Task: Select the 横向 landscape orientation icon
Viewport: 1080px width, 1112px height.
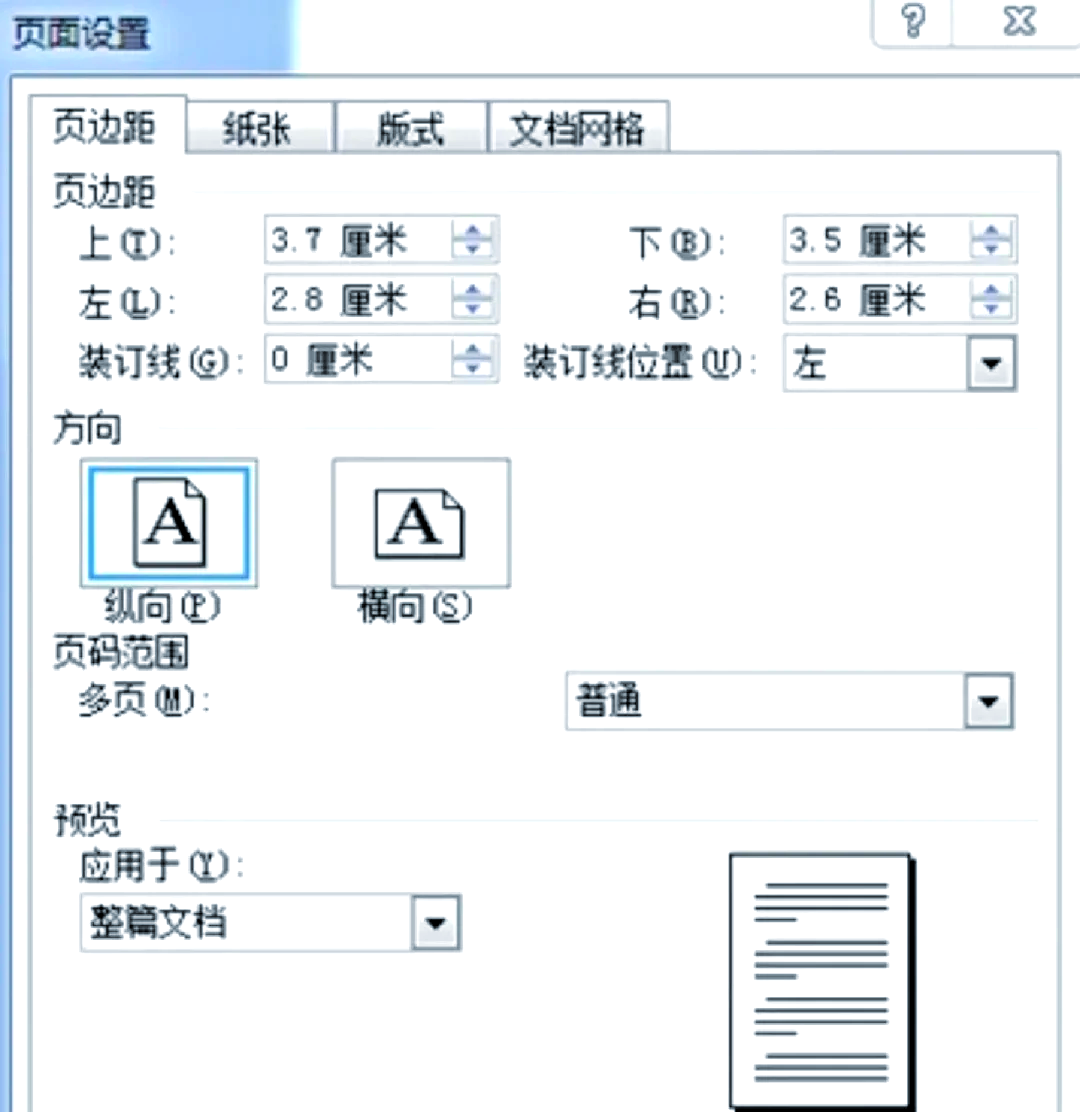Action: tap(421, 523)
